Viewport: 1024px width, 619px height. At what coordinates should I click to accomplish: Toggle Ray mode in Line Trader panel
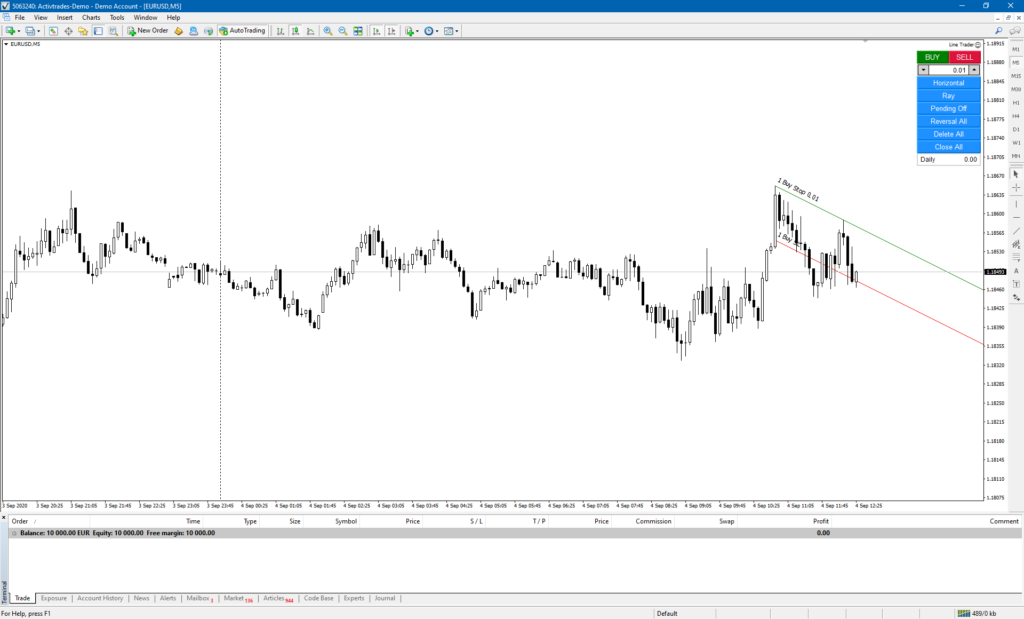[948, 95]
